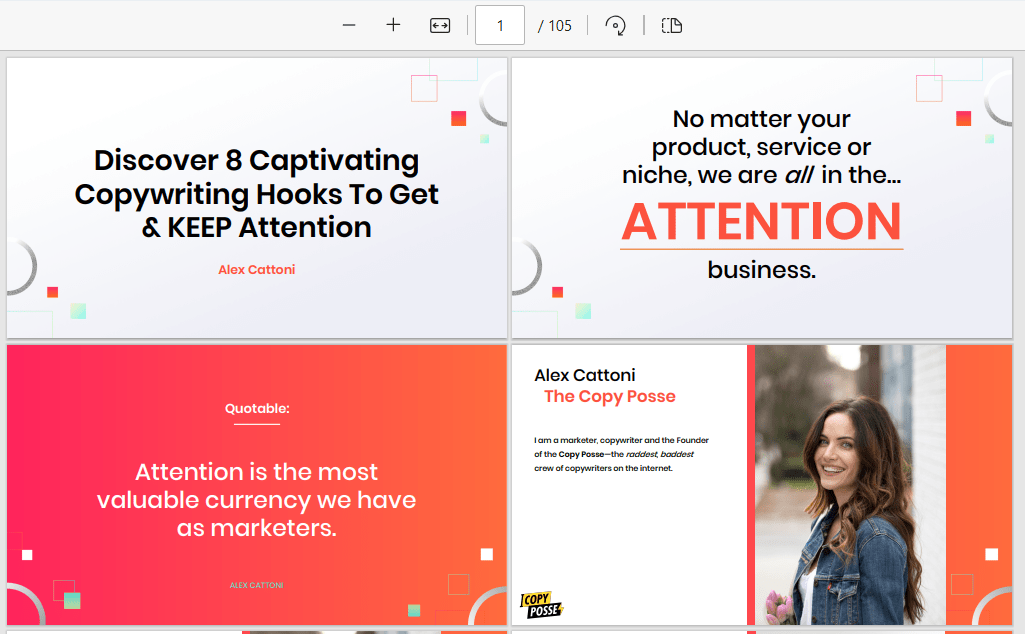This screenshot has height=634, width=1025.
Task: Select the word 'business.' on second slide
Action: tap(762, 269)
